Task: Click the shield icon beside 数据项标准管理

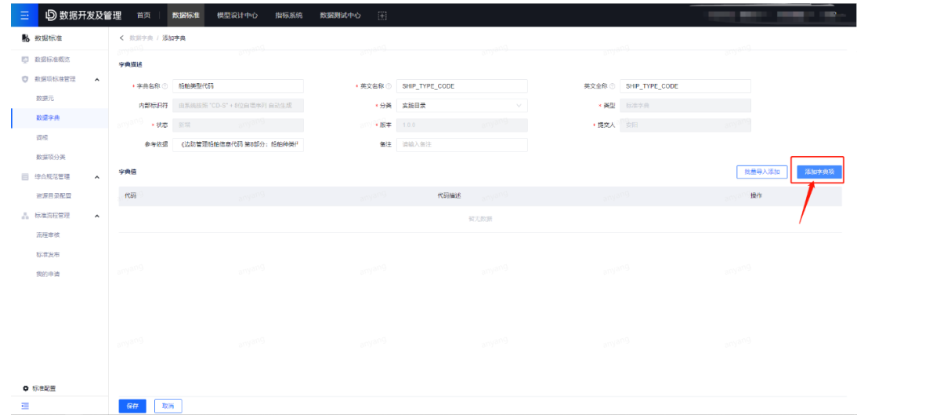Action: pos(25,79)
